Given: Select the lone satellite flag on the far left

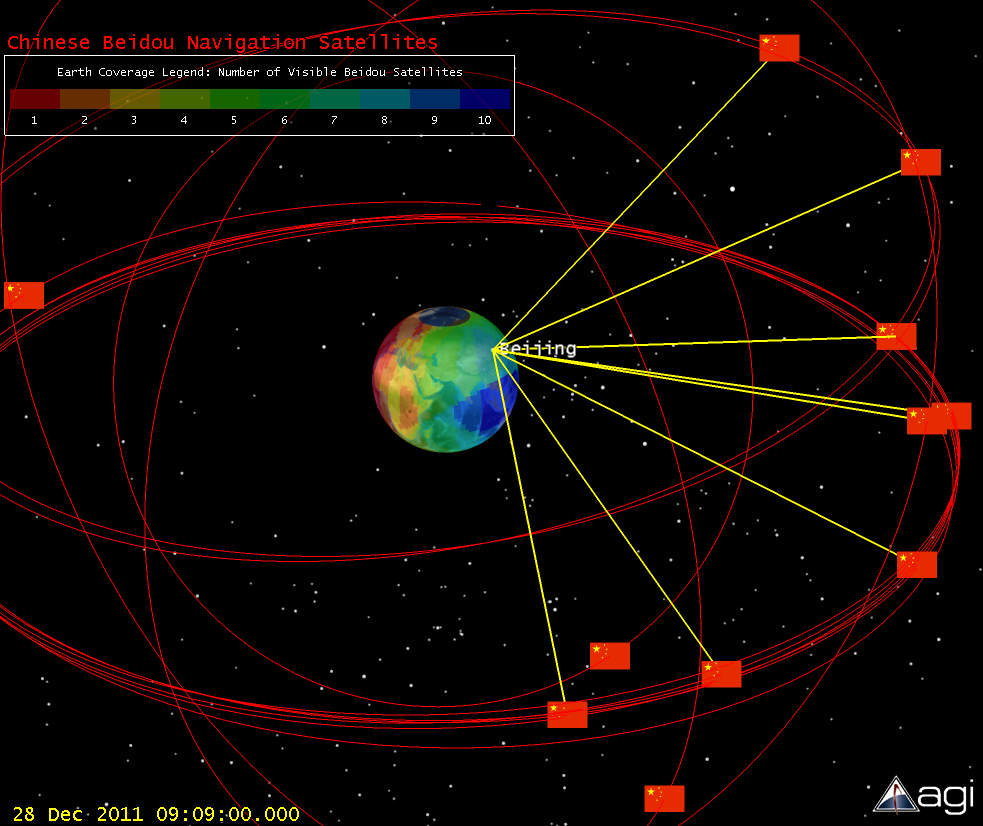Looking at the screenshot, I should pyautogui.click(x=24, y=295).
